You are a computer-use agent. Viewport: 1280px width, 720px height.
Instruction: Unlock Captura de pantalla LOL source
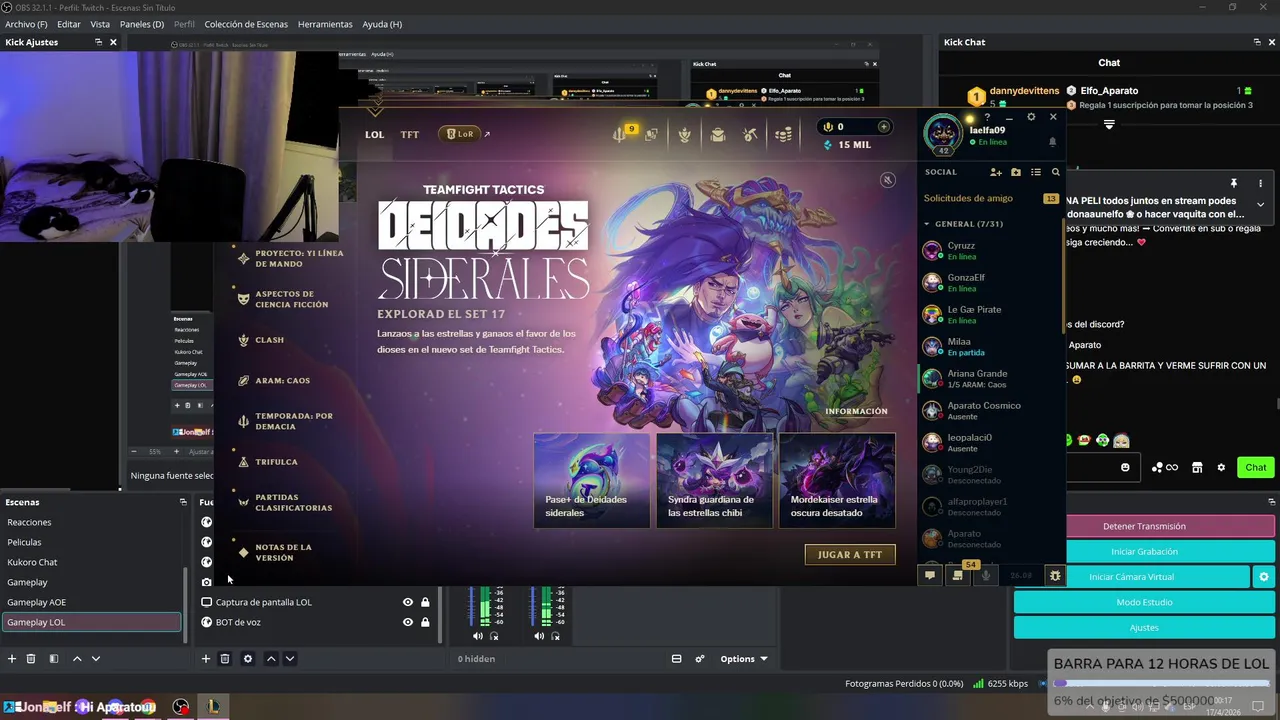tap(425, 602)
